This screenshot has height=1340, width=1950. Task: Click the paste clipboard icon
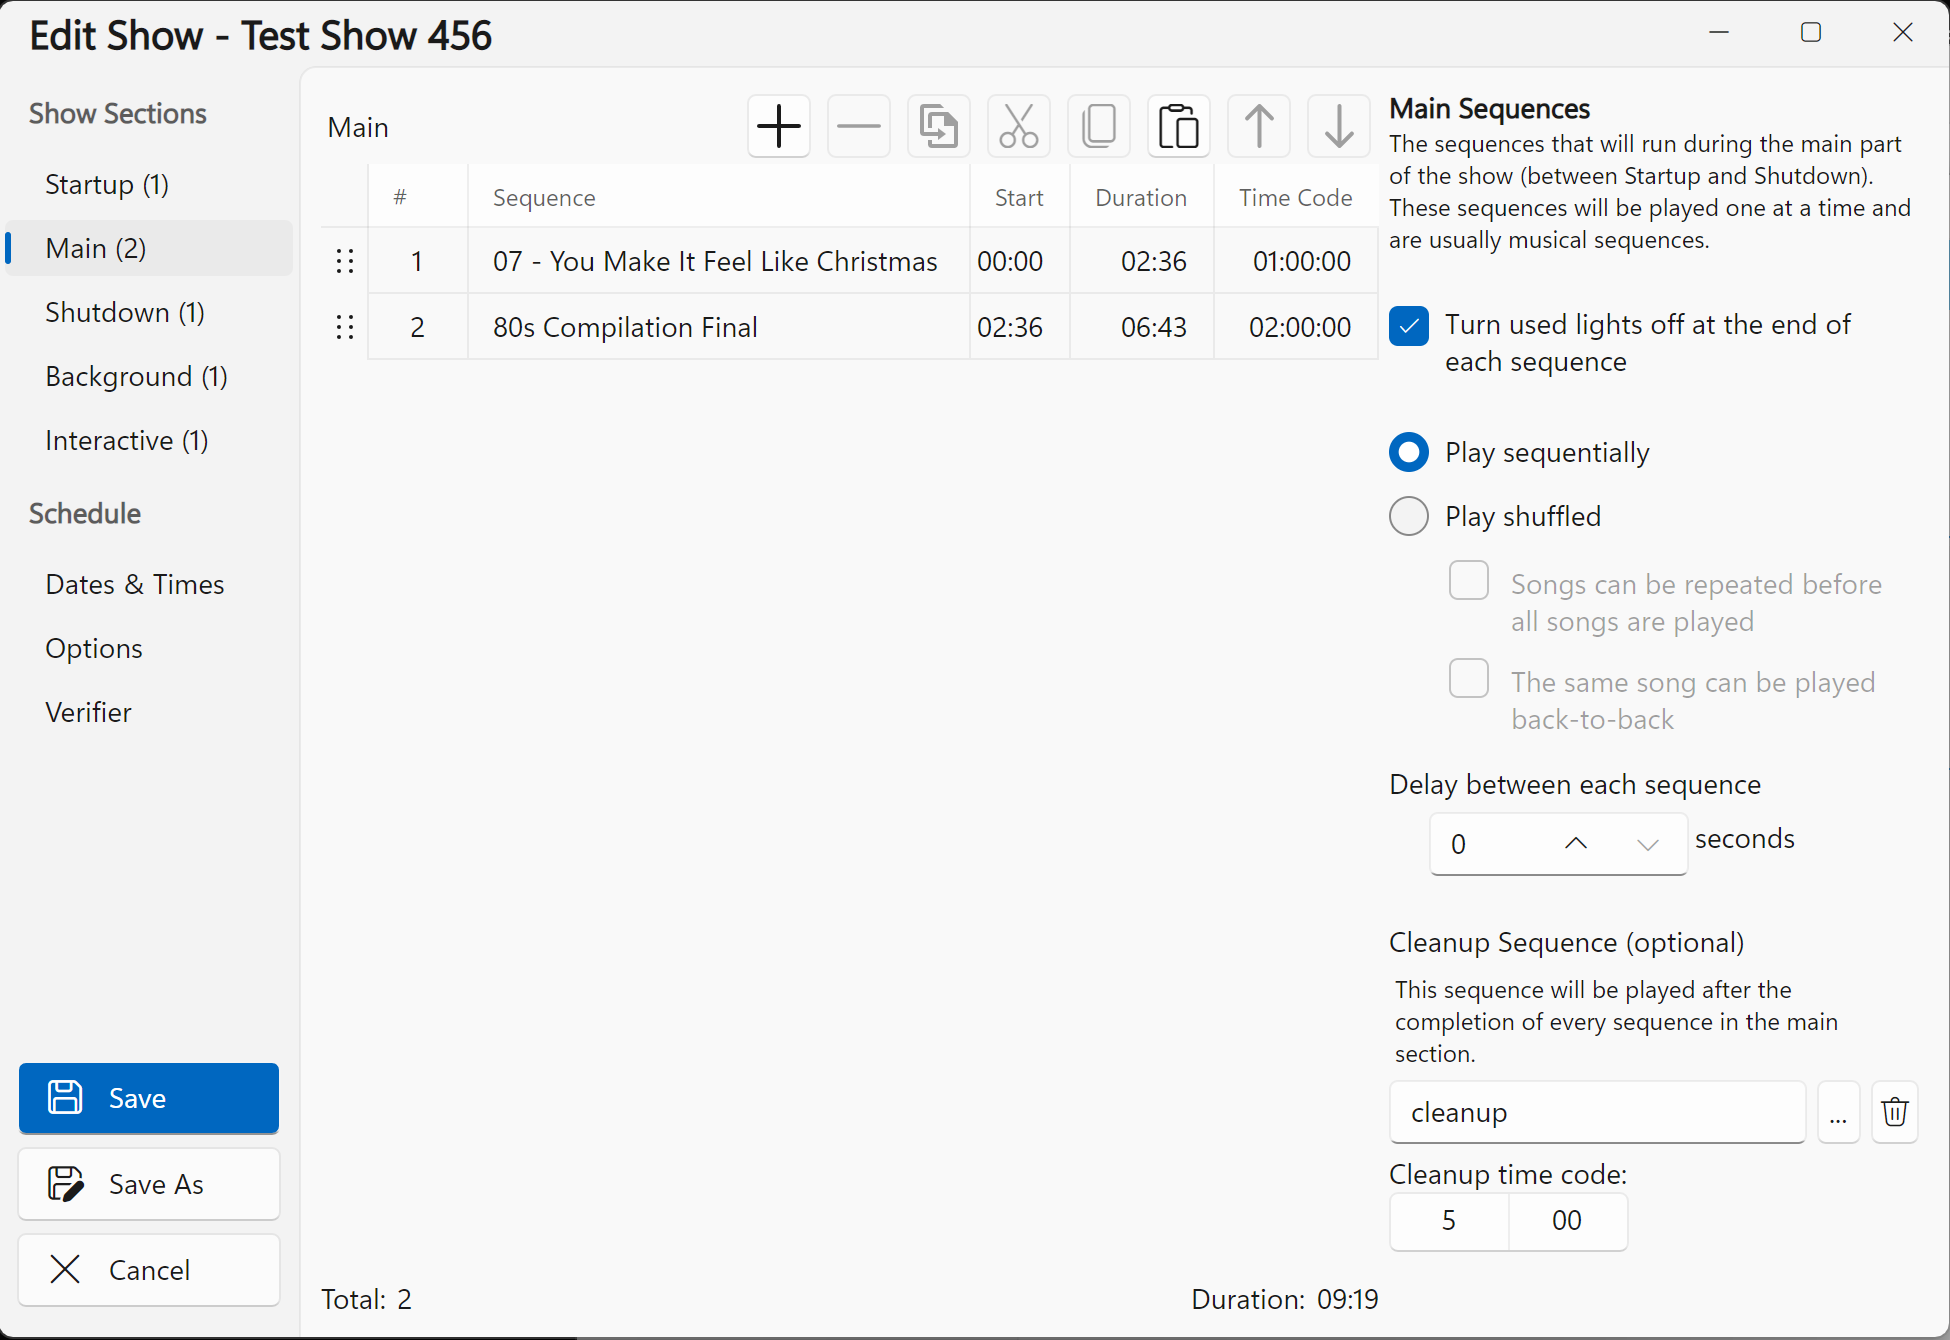point(1178,127)
